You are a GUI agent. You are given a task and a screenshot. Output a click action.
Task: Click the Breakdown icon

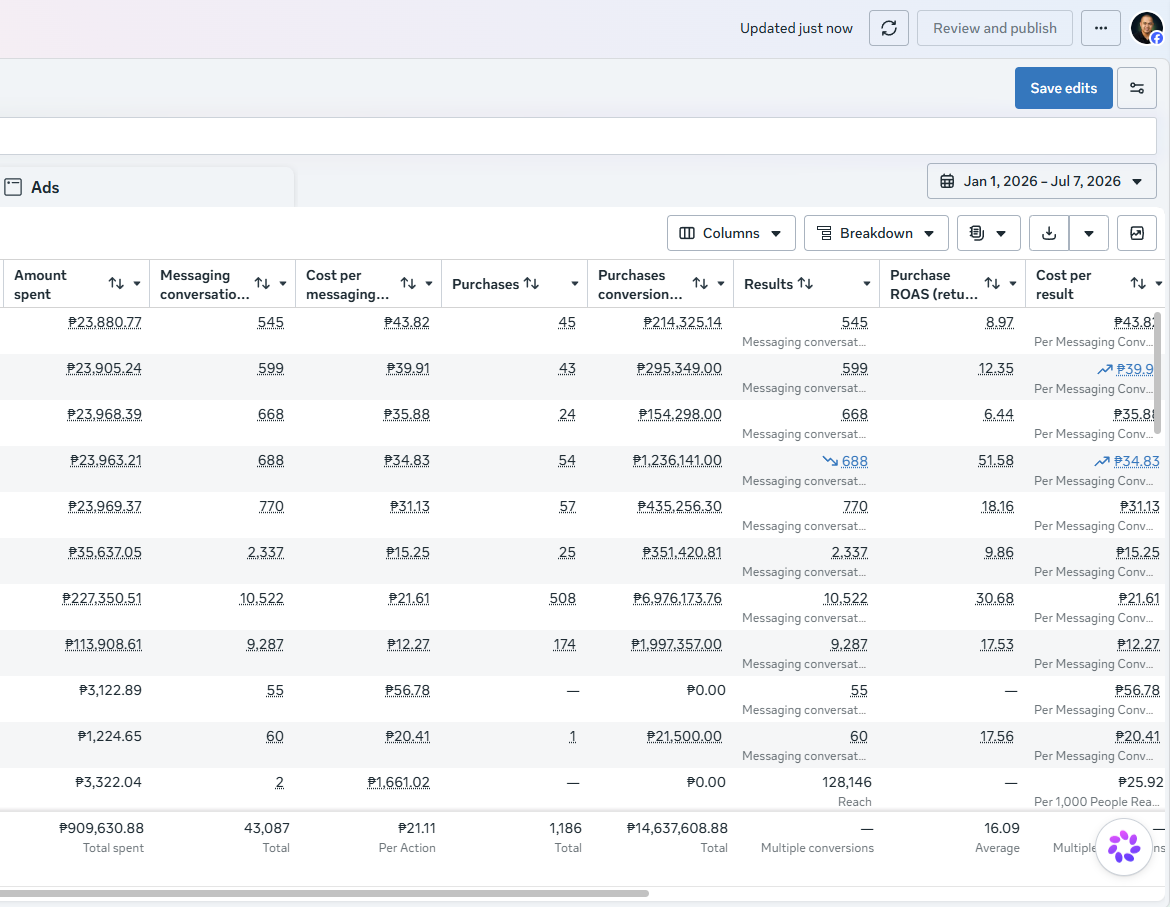[x=825, y=233]
